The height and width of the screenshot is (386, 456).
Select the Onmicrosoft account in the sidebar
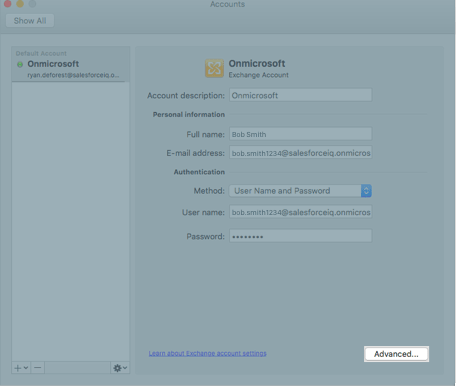point(71,69)
